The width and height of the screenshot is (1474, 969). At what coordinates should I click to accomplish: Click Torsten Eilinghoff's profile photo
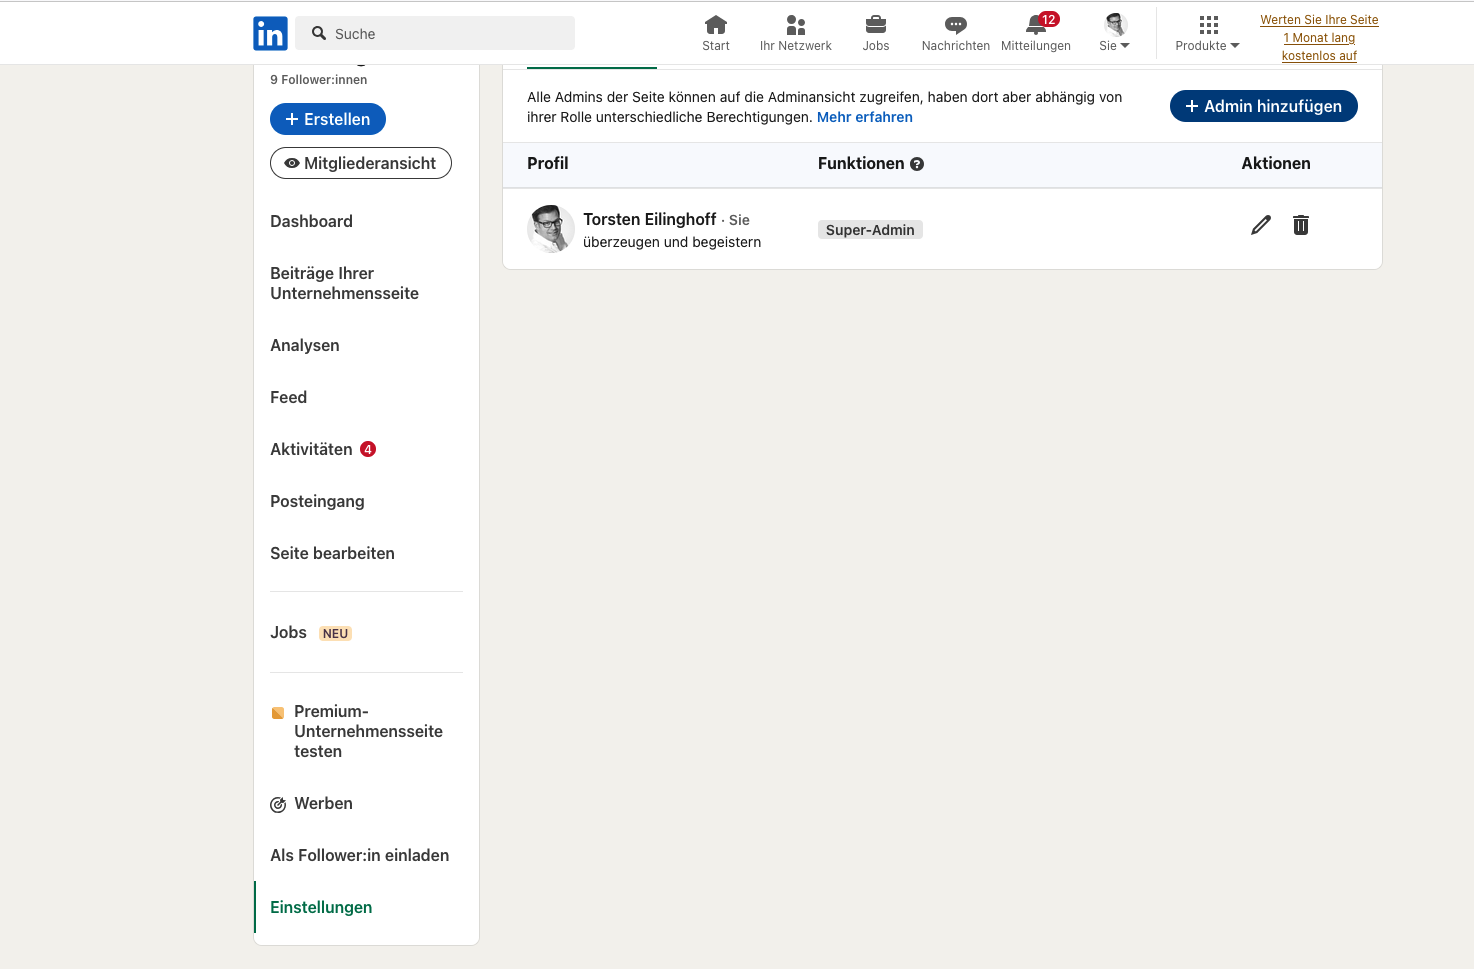550,229
